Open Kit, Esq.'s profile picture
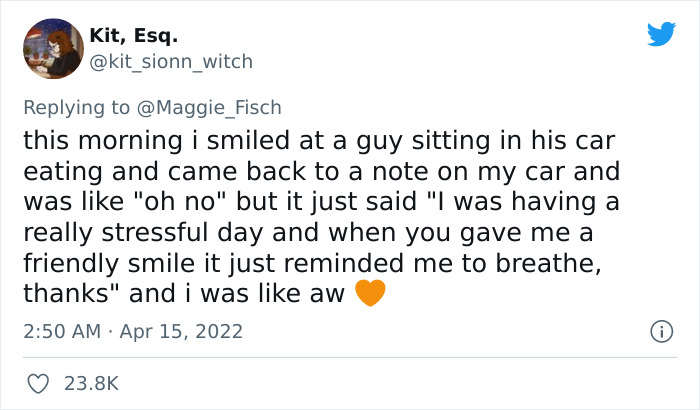Screen dimensions: 700x410 click(53, 48)
